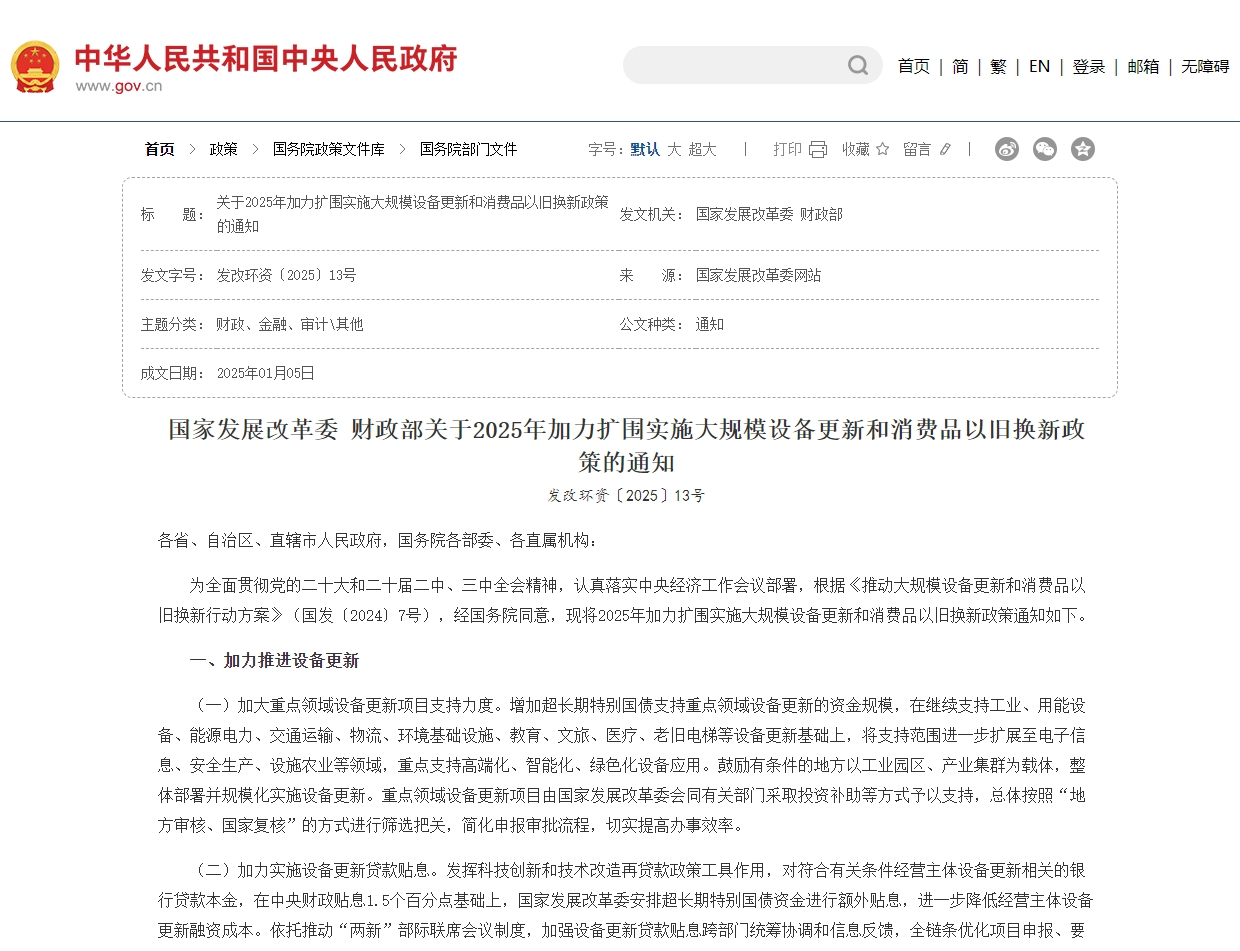Screen dimensions: 1240x951
Task: Go to 国务院政策文件库 breadcrumb
Action: 328,149
